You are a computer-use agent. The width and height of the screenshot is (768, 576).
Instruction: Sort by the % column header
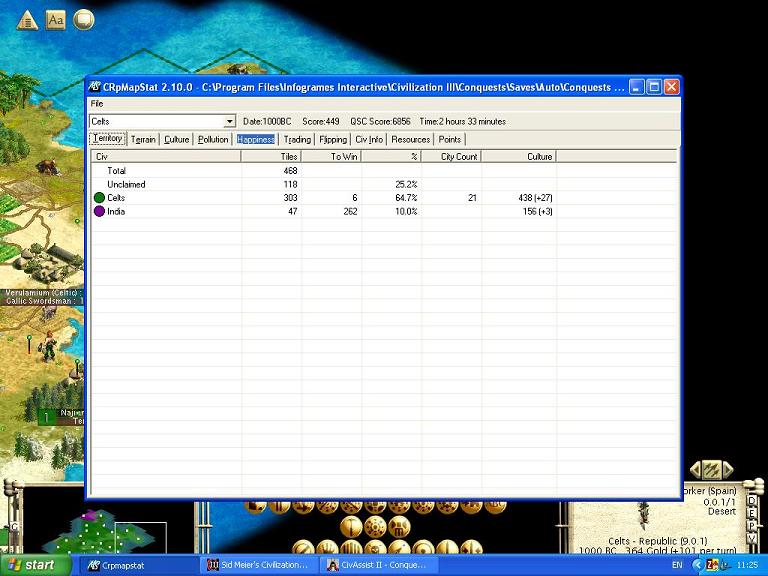[391, 157]
